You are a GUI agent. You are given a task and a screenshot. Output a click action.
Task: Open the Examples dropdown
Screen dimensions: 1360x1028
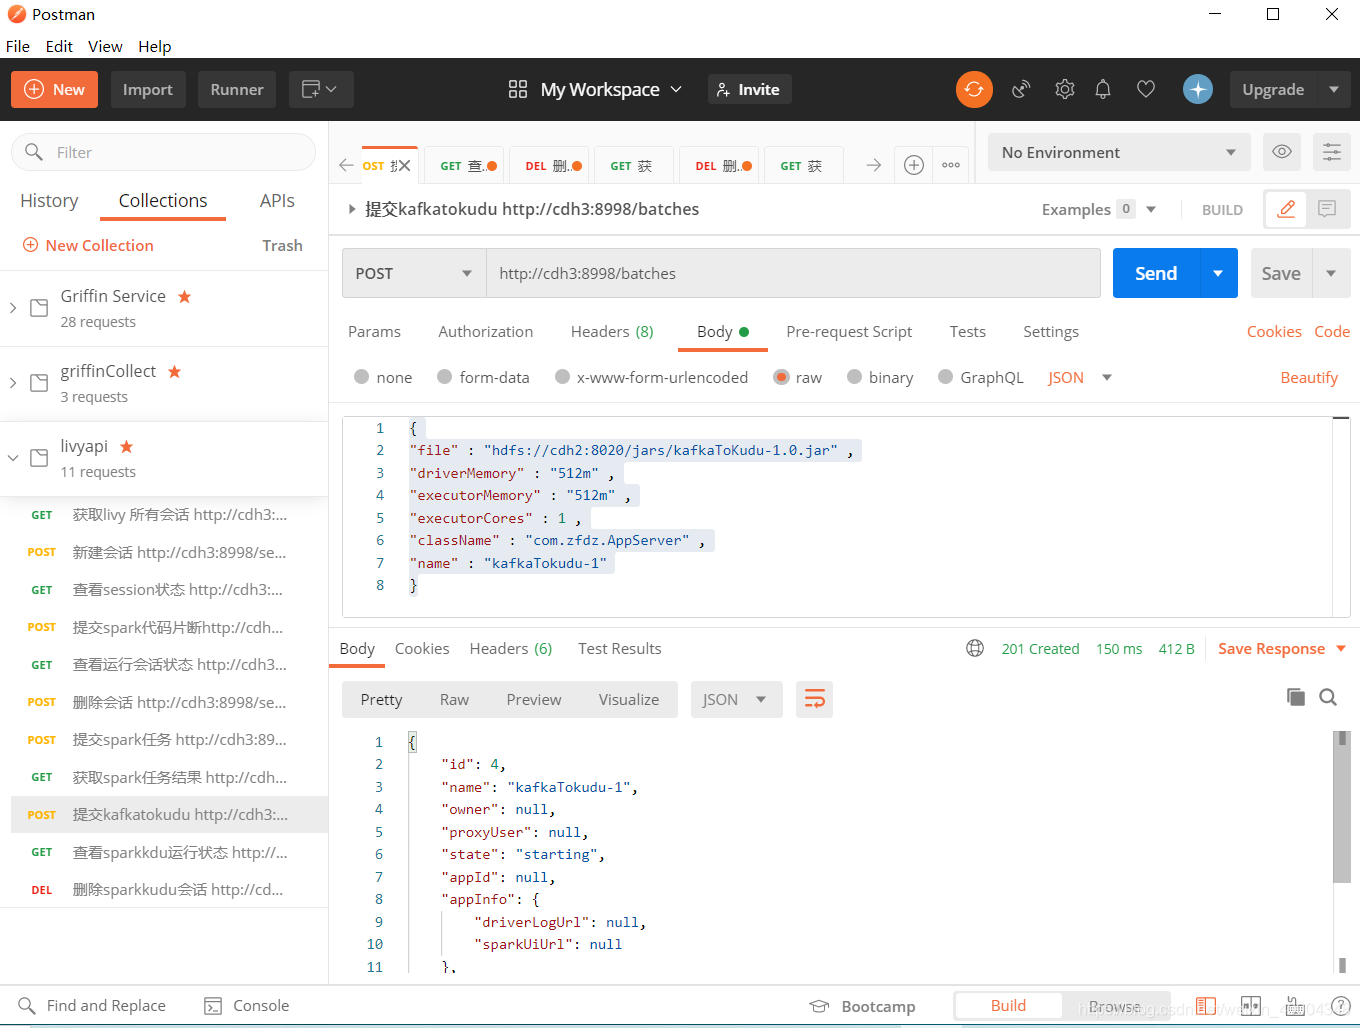pyautogui.click(x=1099, y=209)
